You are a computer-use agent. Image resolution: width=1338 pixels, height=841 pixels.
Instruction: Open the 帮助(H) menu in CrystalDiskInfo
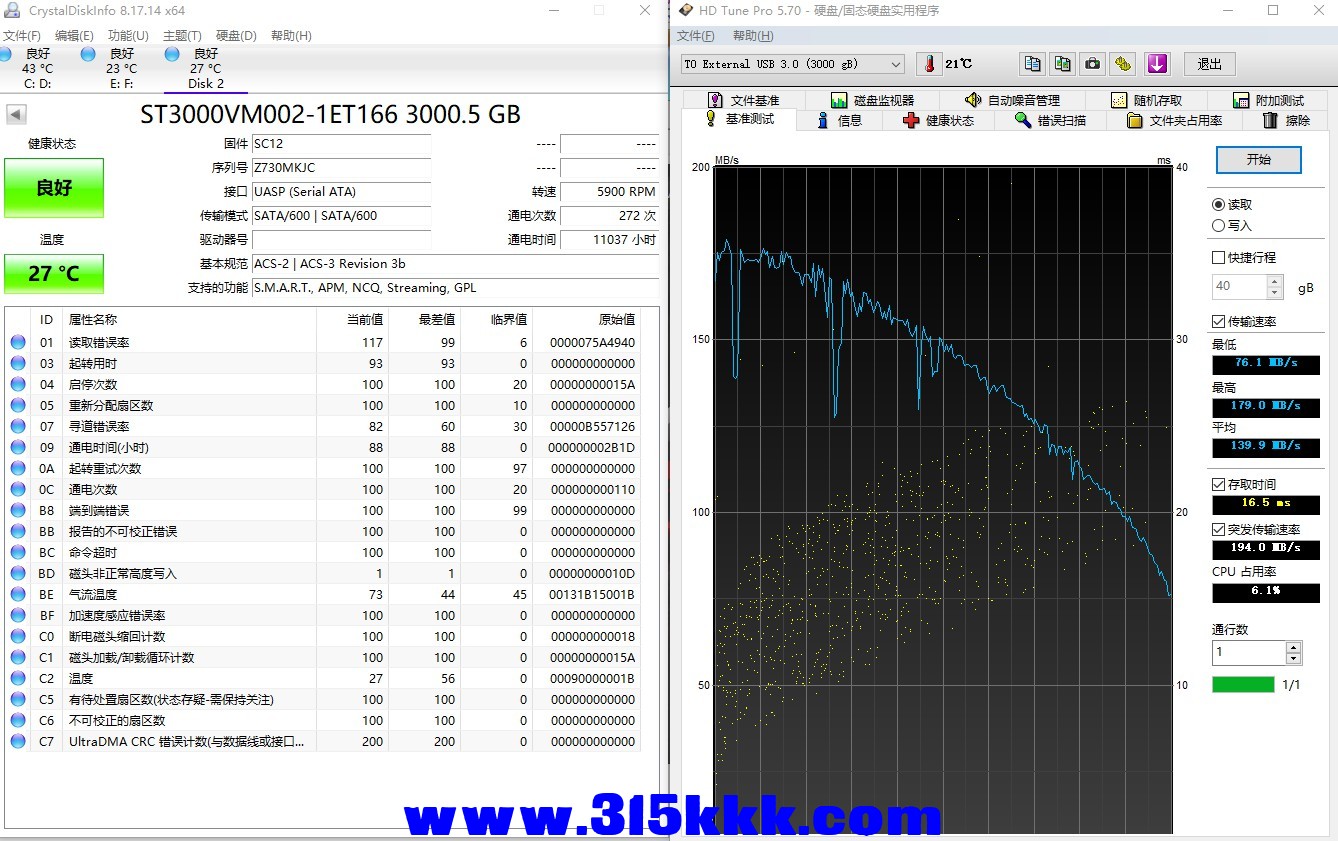tap(291, 35)
